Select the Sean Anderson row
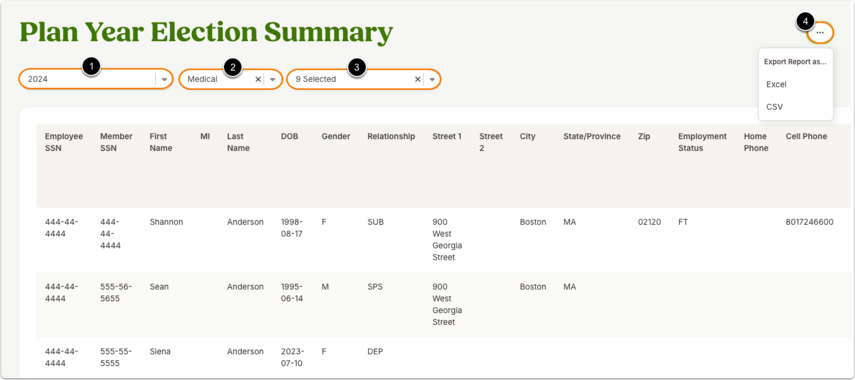The image size is (855, 380). pos(443,304)
